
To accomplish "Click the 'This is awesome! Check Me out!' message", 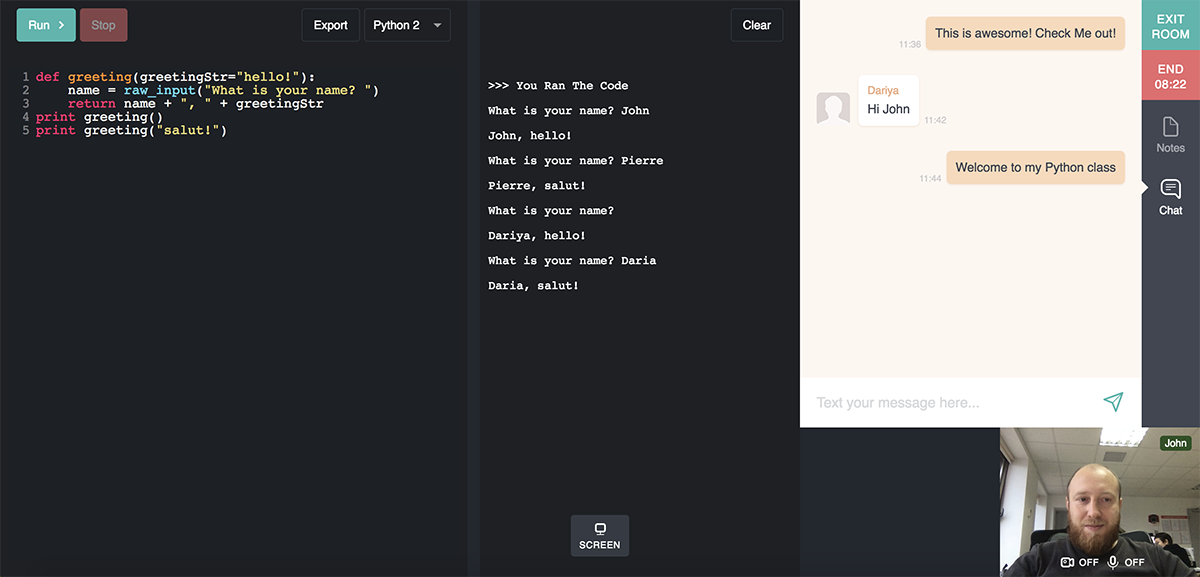I will click(1026, 33).
